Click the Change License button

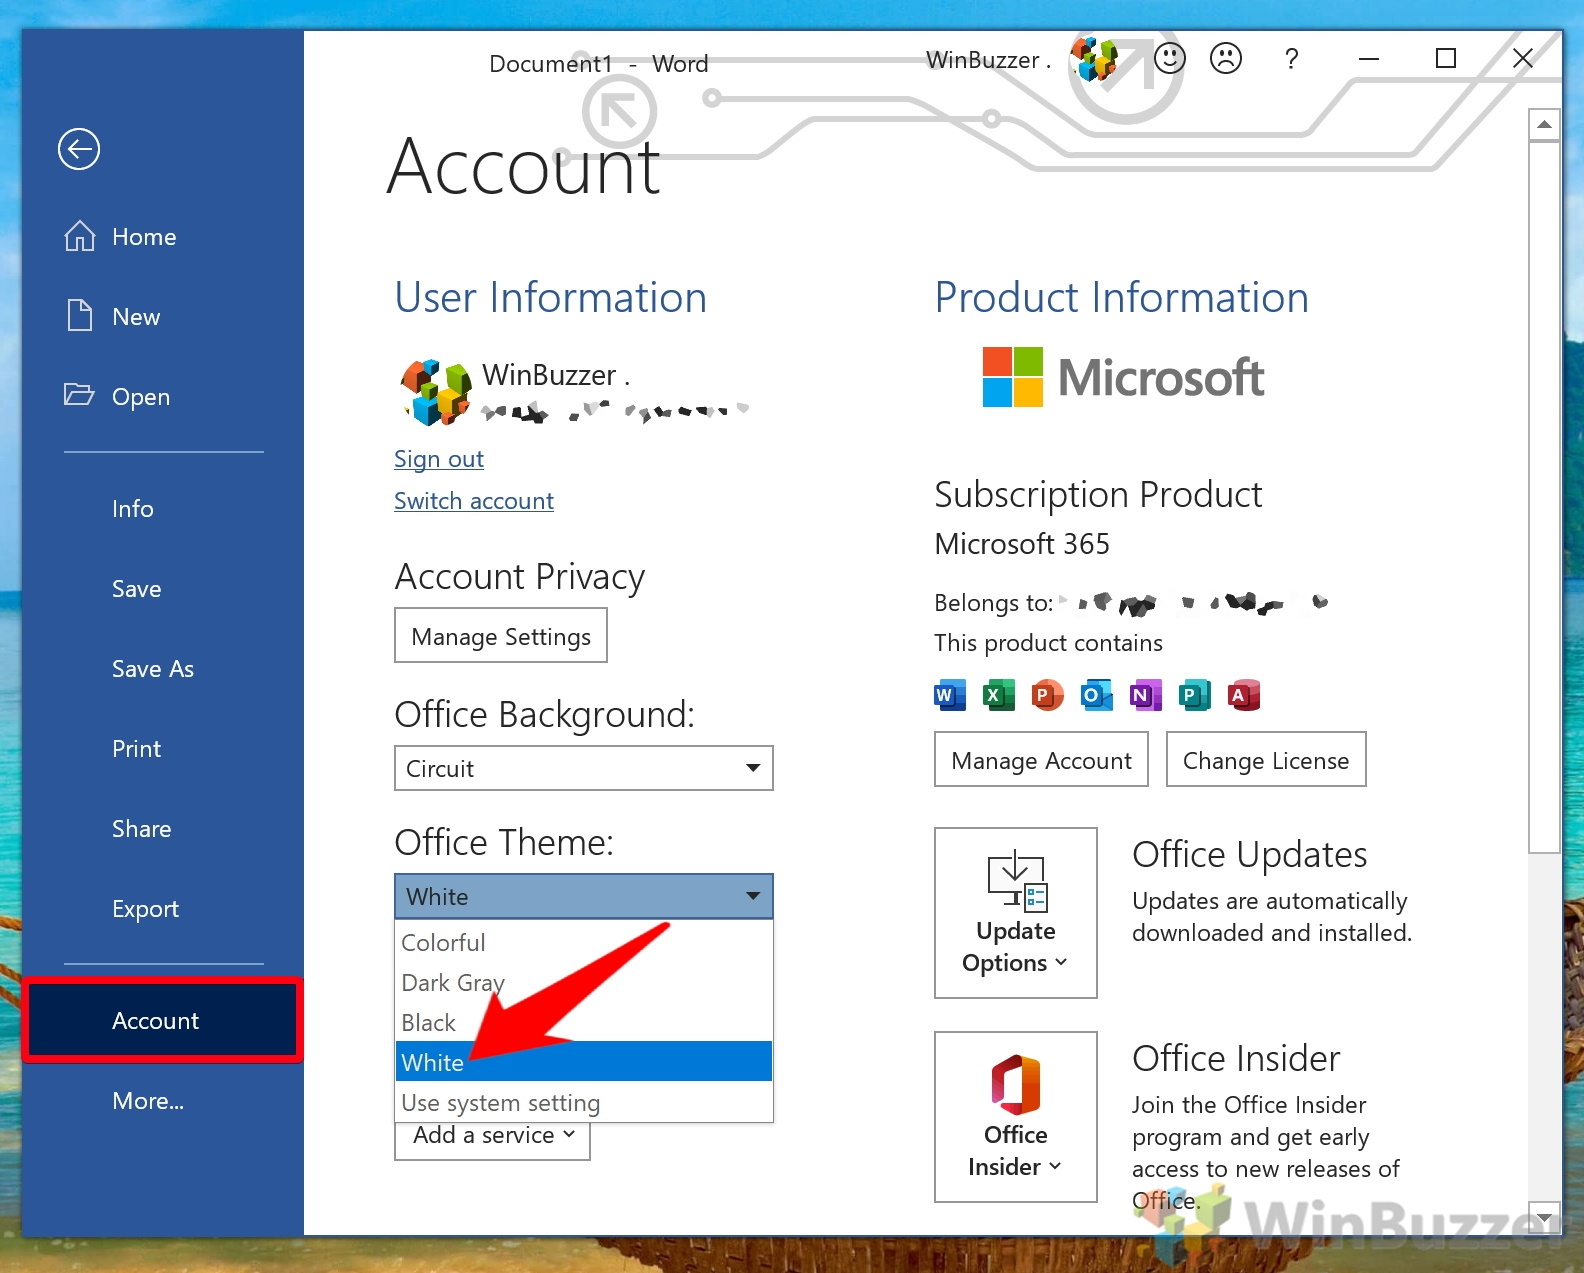(1266, 760)
